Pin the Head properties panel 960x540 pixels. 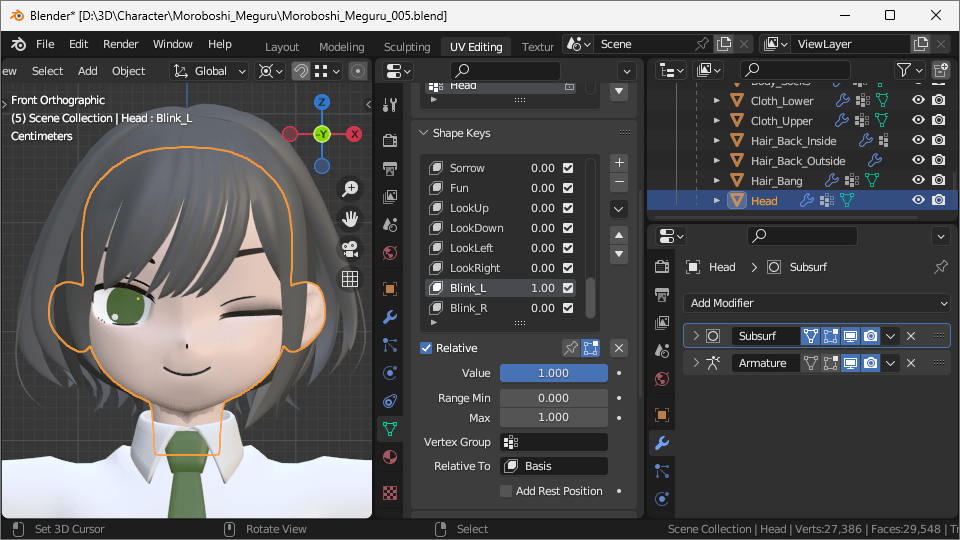tap(940, 267)
